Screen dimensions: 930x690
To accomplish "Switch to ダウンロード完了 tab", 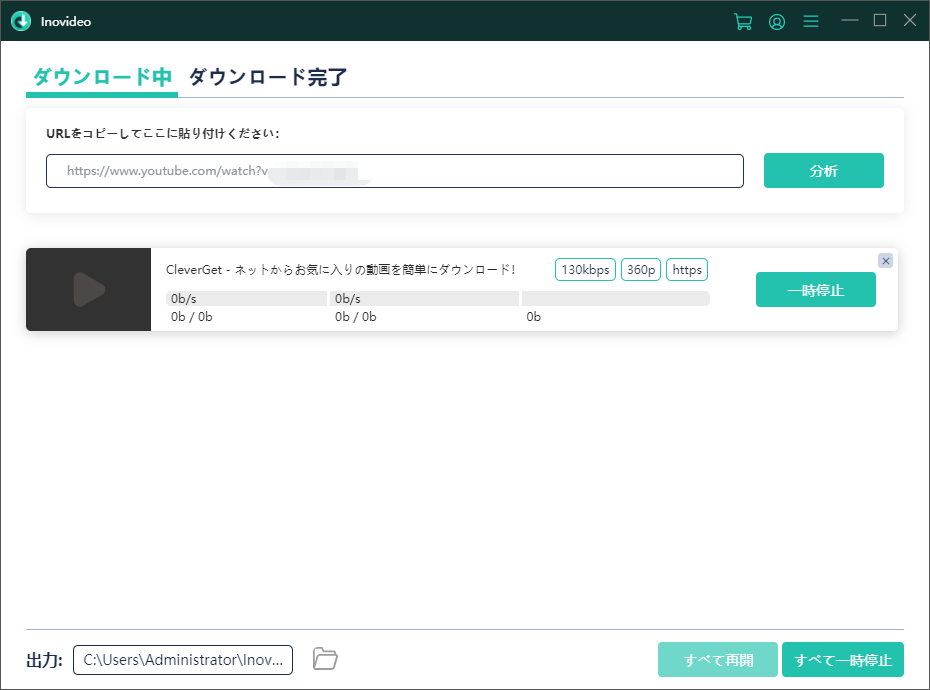I will [267, 77].
